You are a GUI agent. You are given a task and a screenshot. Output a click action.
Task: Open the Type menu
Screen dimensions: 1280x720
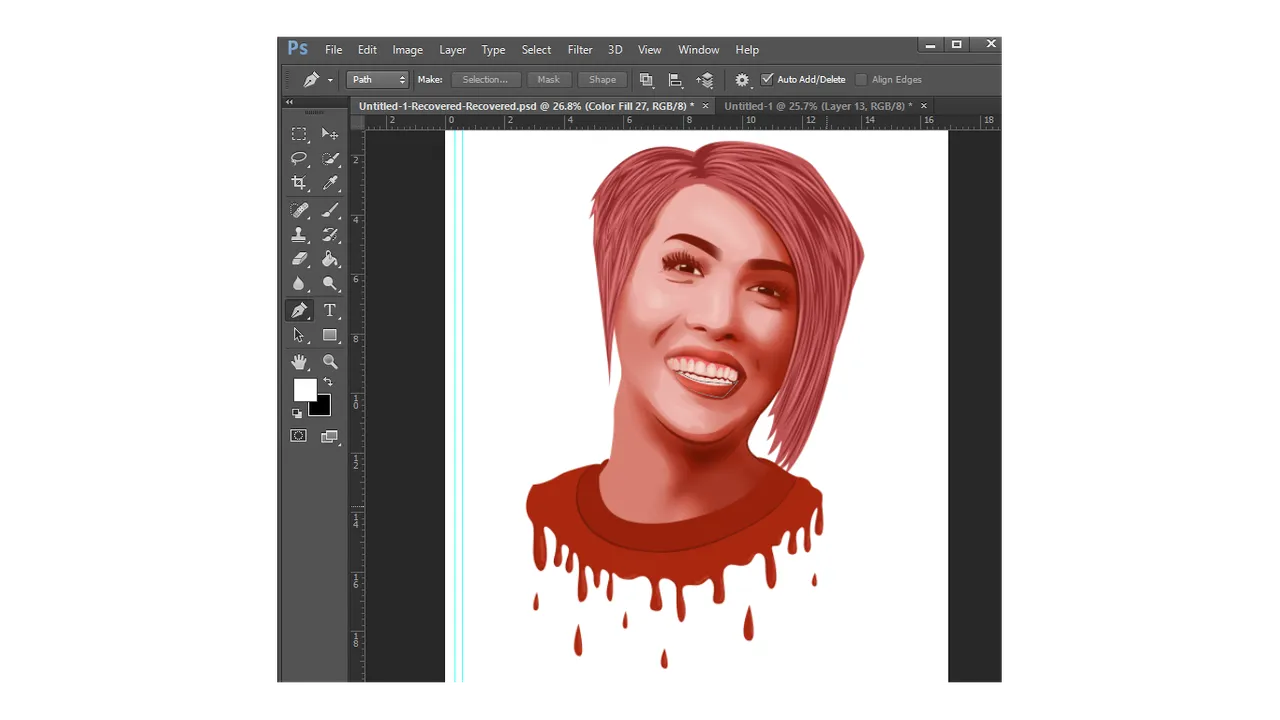(493, 50)
